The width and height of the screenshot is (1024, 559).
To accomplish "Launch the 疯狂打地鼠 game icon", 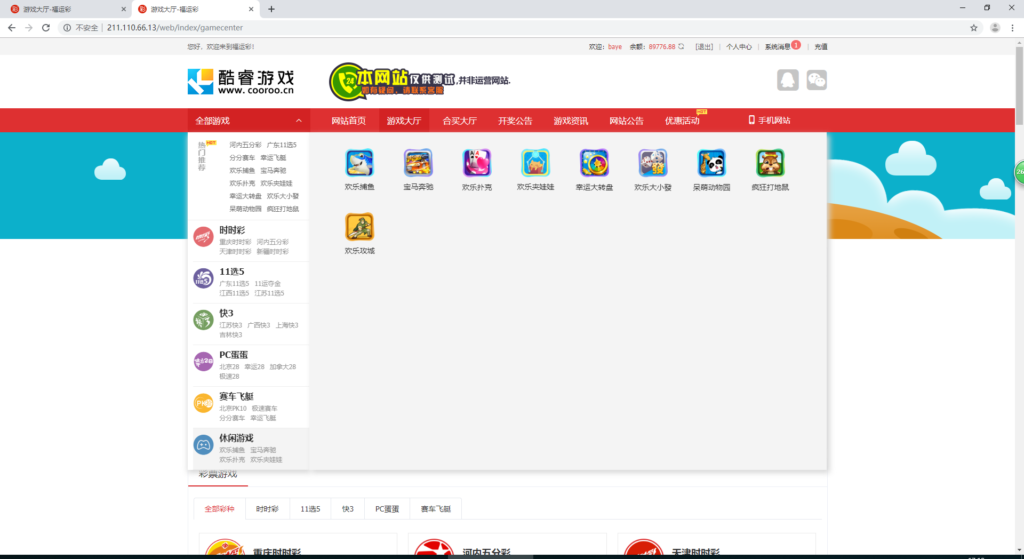I will (x=770, y=163).
